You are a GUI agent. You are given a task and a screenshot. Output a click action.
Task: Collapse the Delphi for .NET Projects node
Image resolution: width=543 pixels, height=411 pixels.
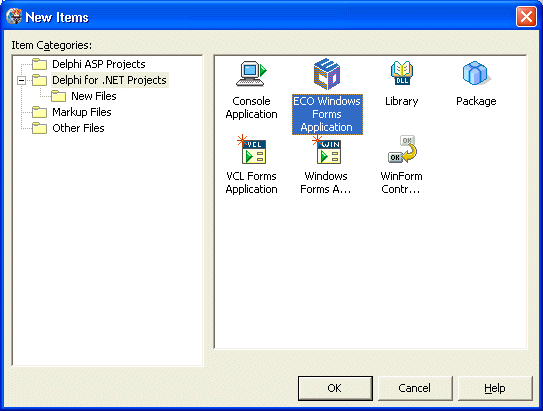pyautogui.click(x=21, y=81)
